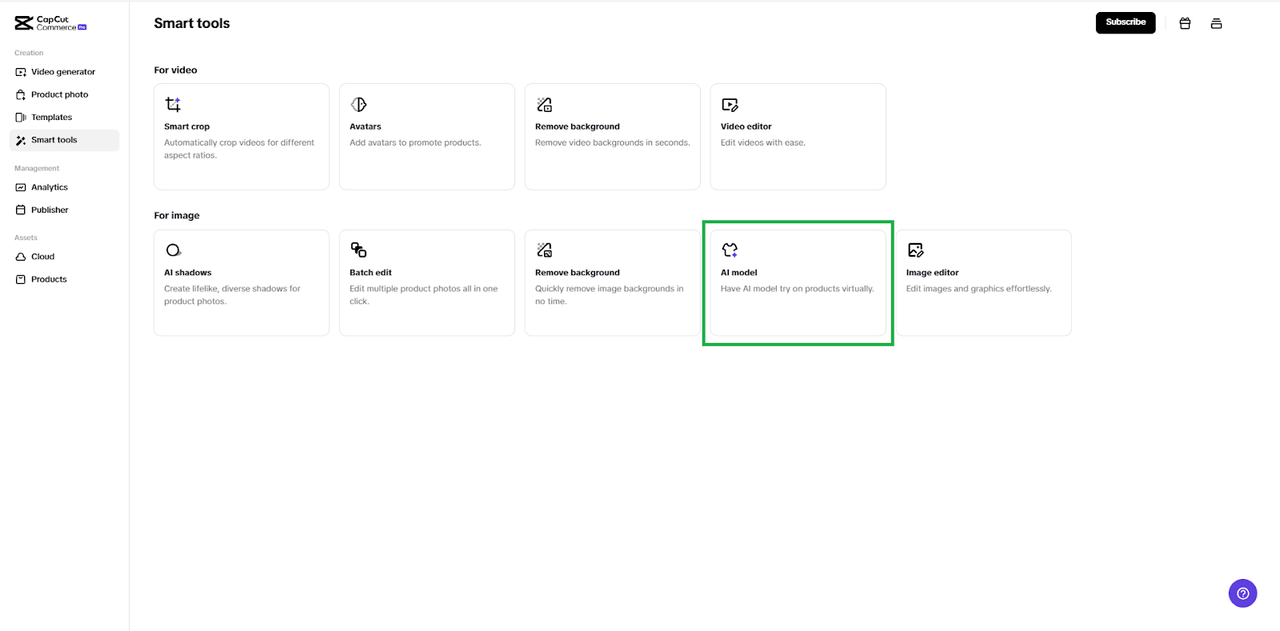Open the AI shadows tool title
Screen dimensions: 1280x631
tap(188, 273)
